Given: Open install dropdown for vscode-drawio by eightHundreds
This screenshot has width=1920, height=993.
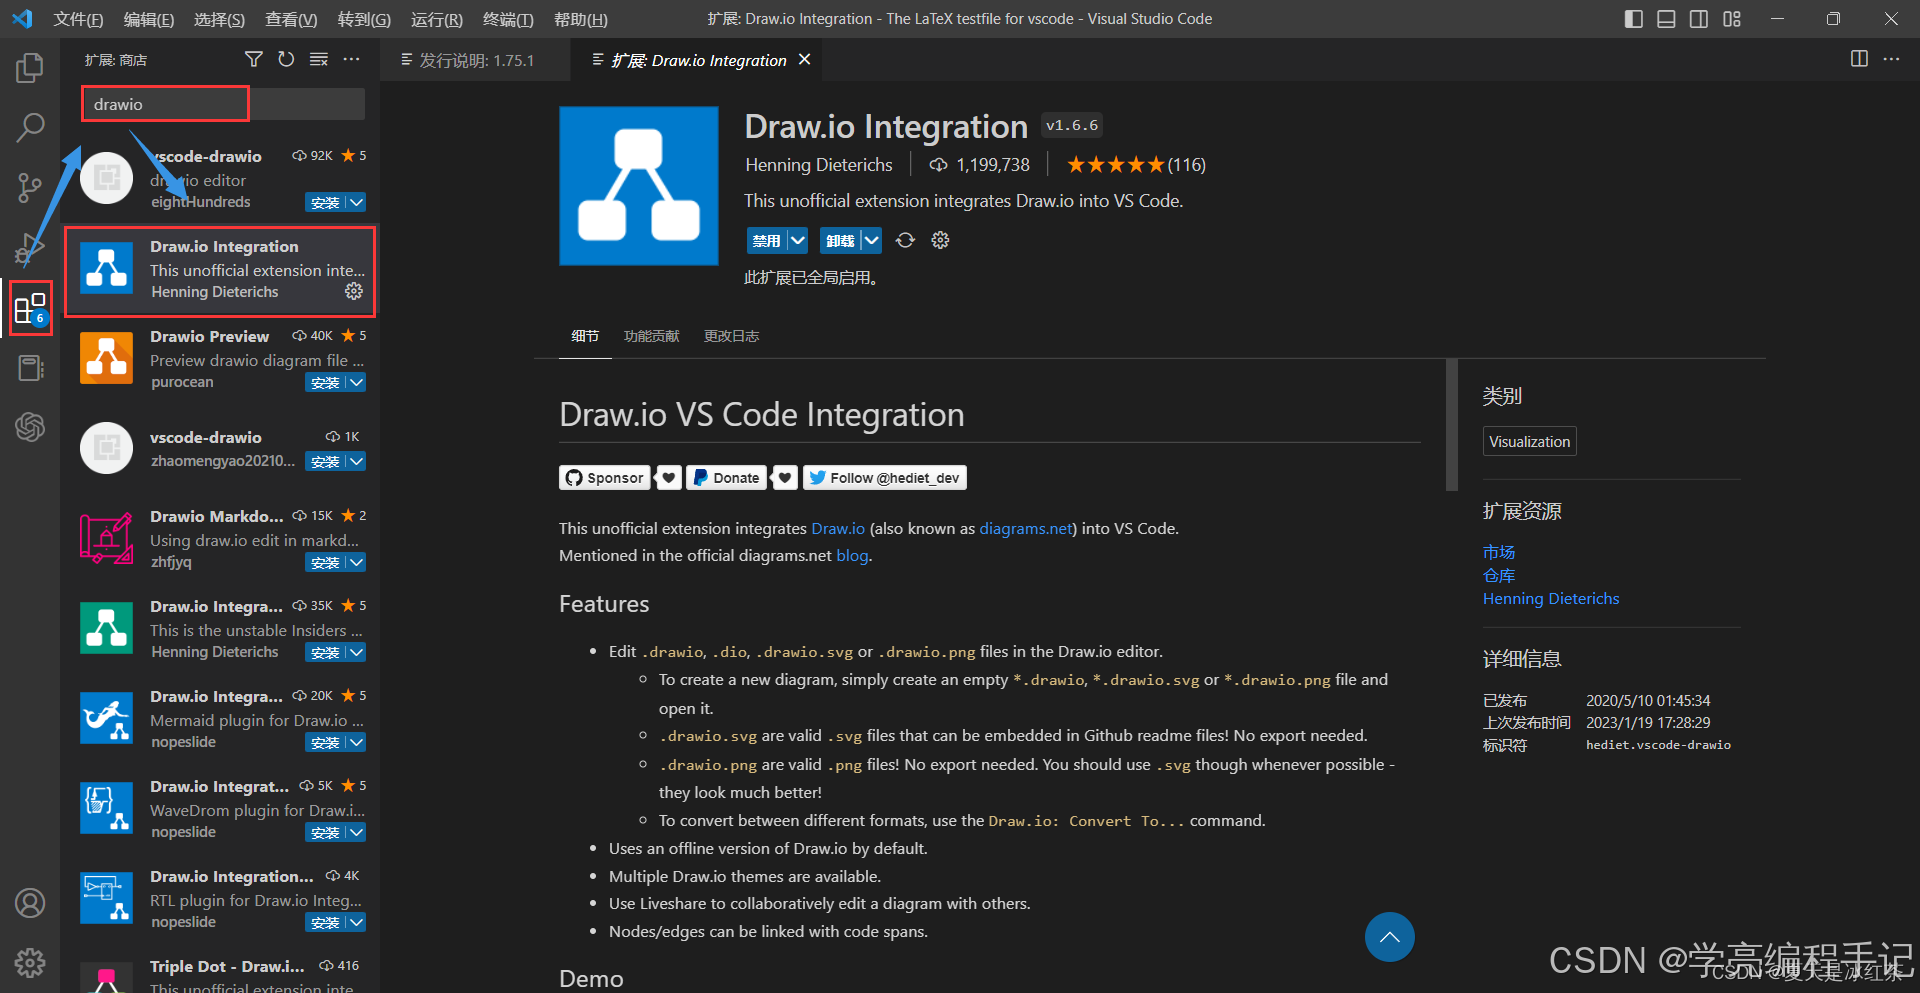Looking at the screenshot, I should [357, 202].
